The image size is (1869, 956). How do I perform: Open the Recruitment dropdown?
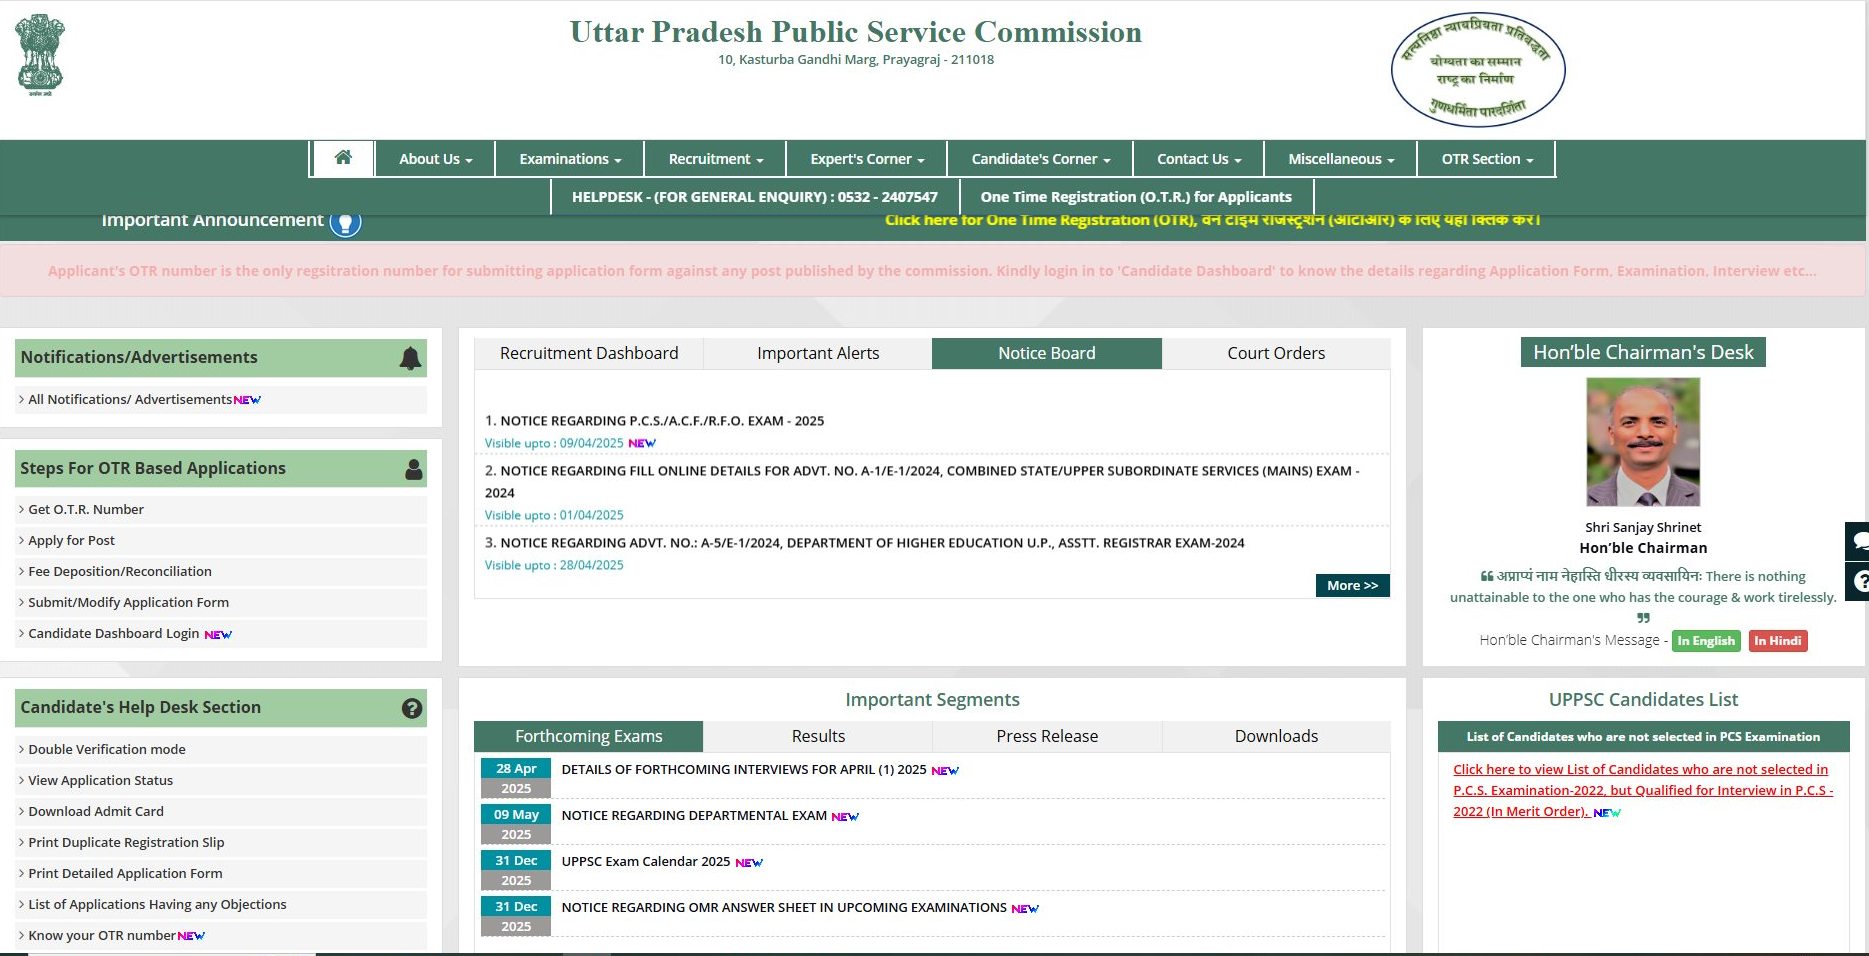715,159
